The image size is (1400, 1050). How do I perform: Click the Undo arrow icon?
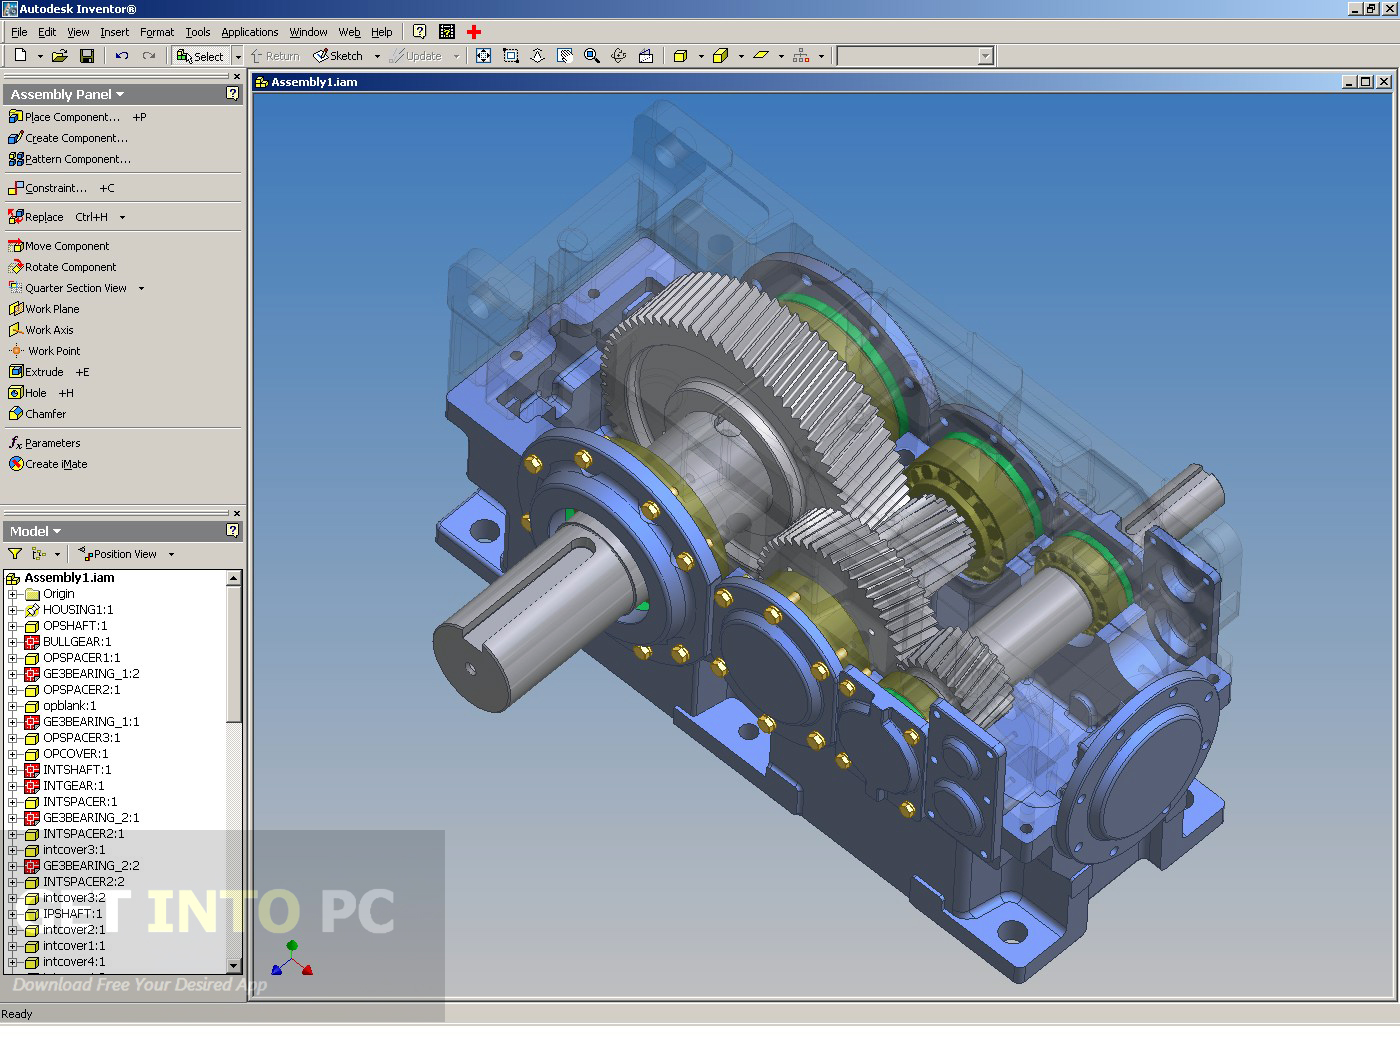tap(122, 56)
